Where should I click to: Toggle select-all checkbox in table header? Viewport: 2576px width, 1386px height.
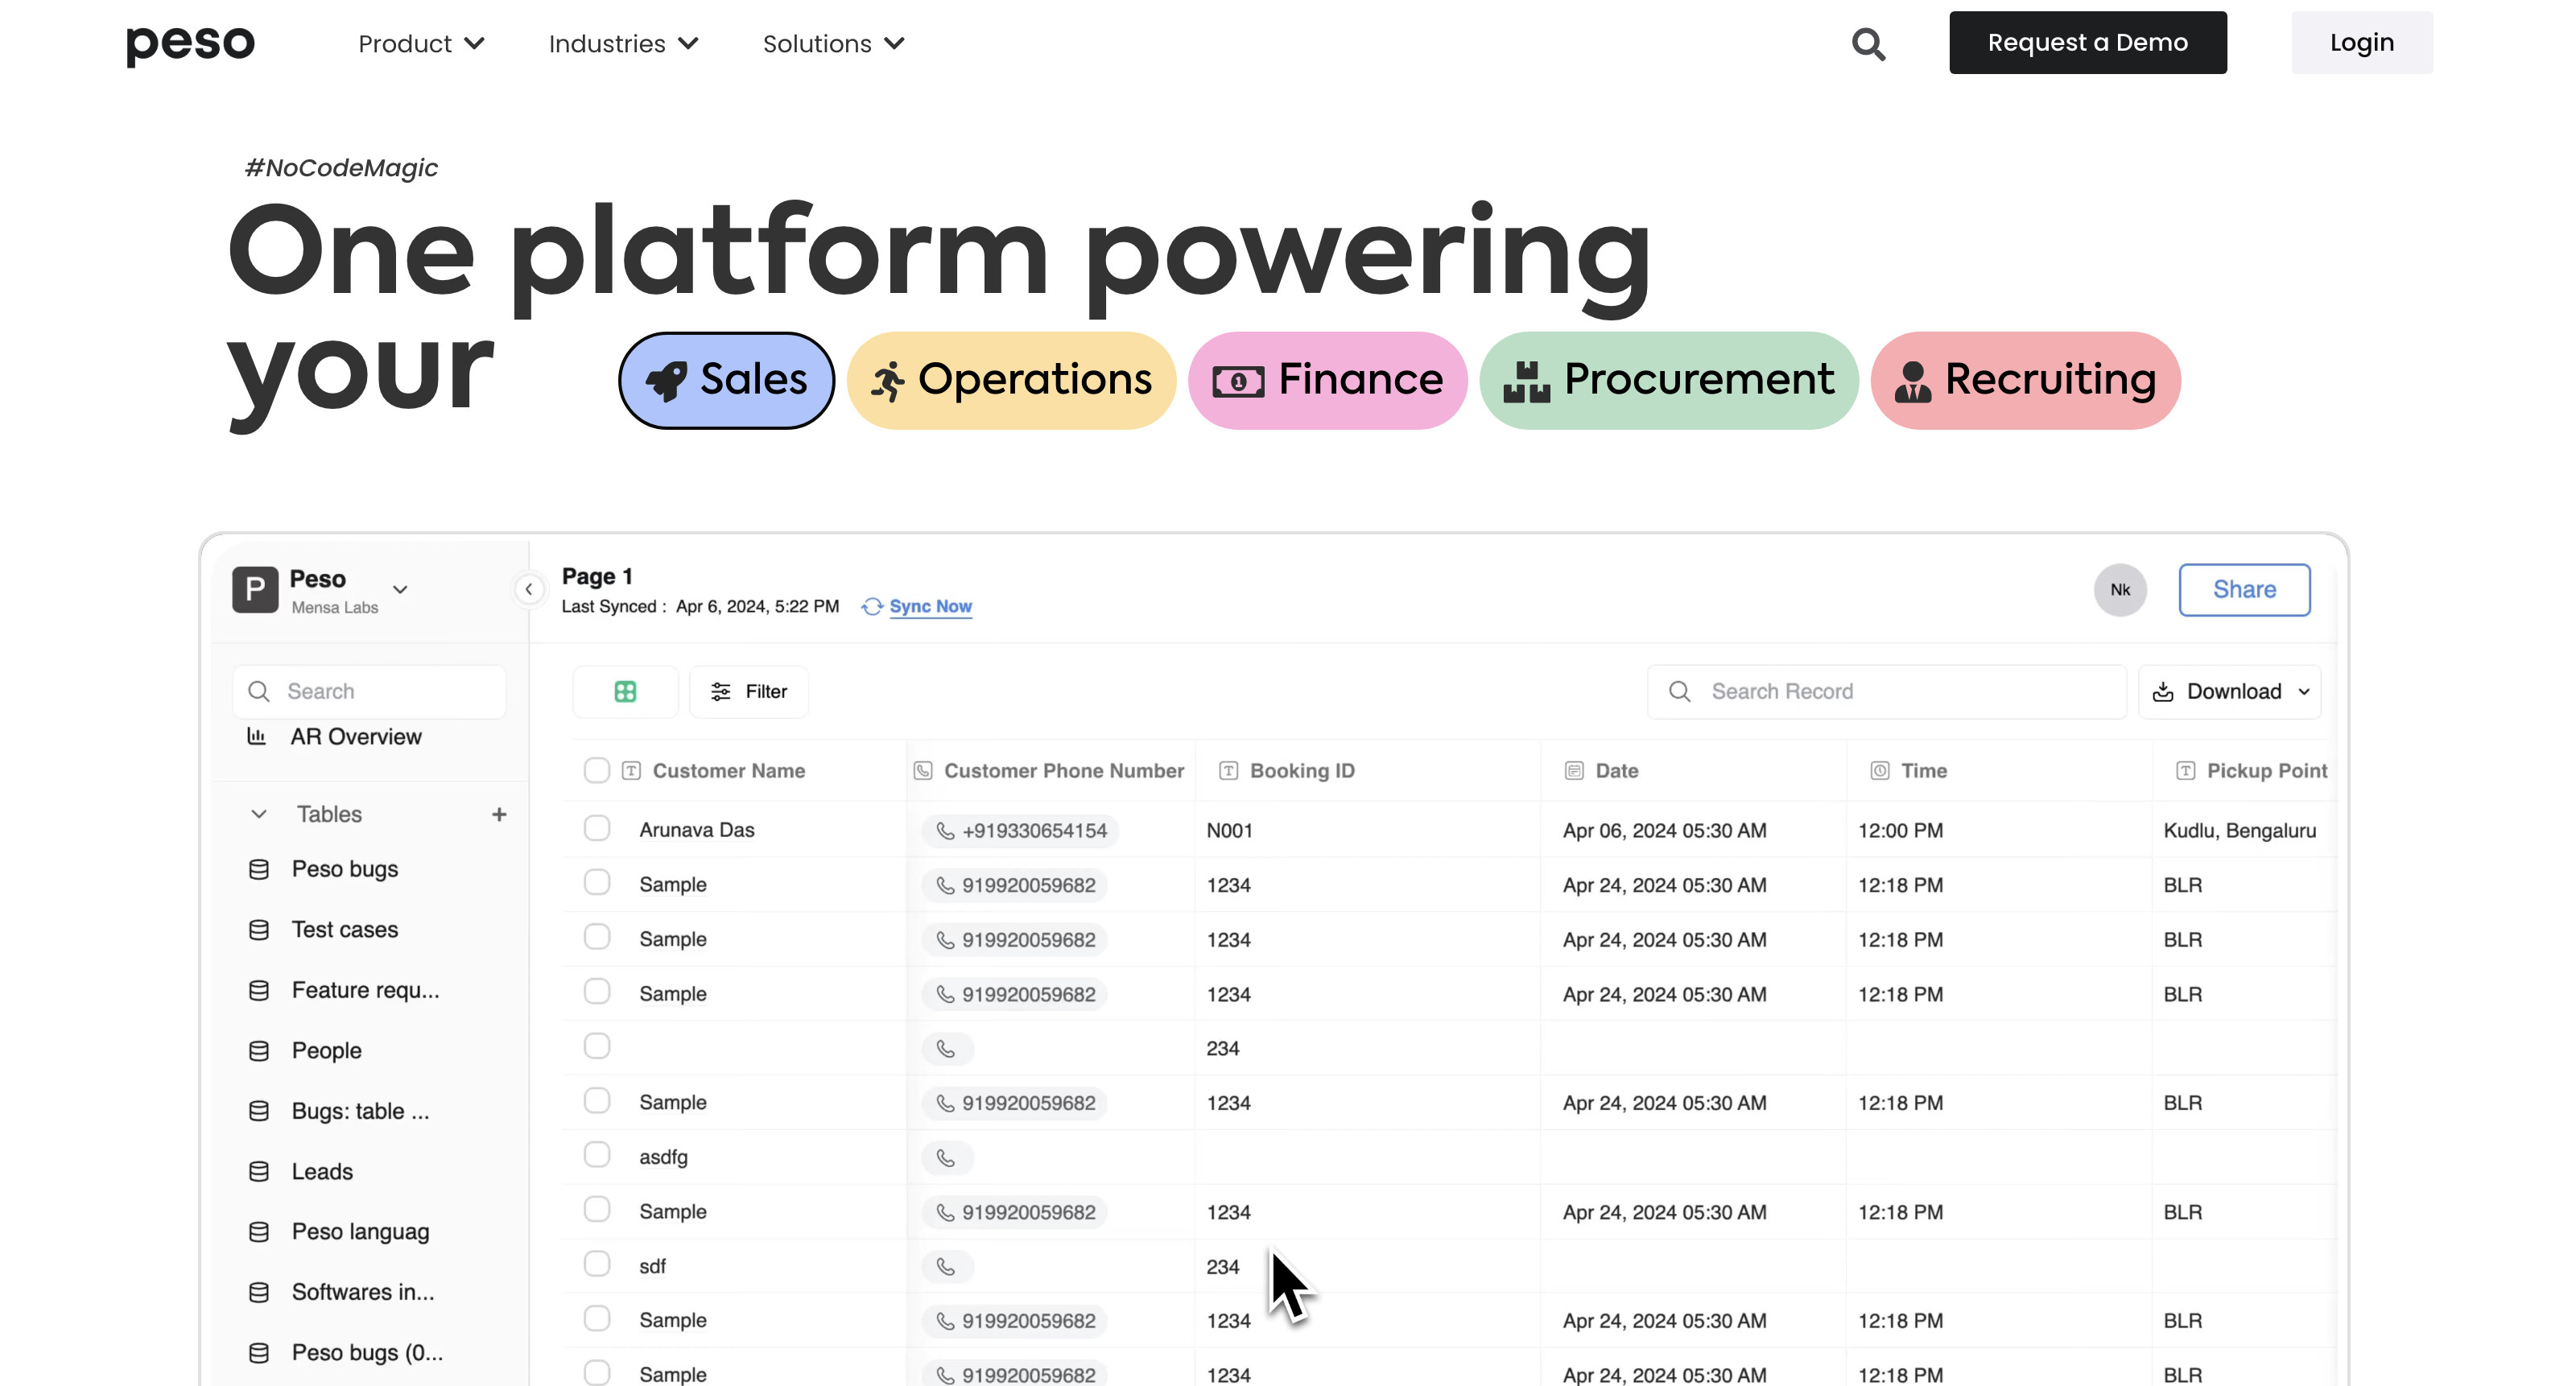[x=597, y=770]
